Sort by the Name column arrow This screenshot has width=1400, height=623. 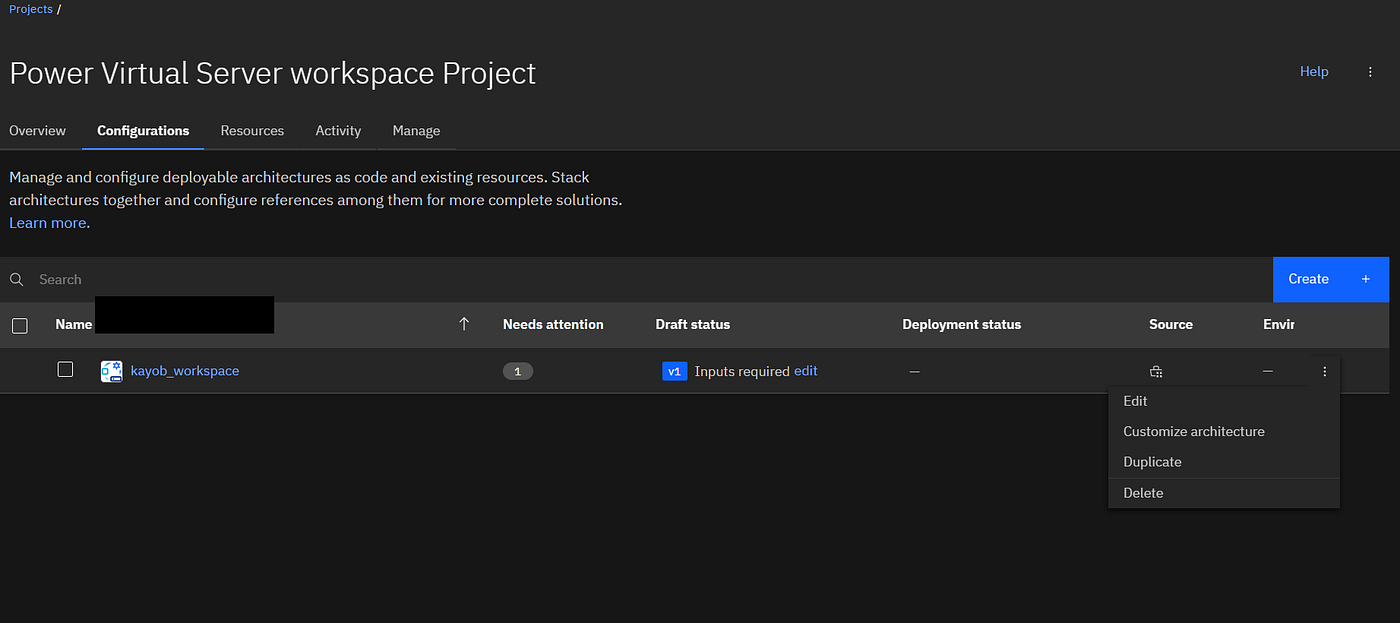click(464, 324)
